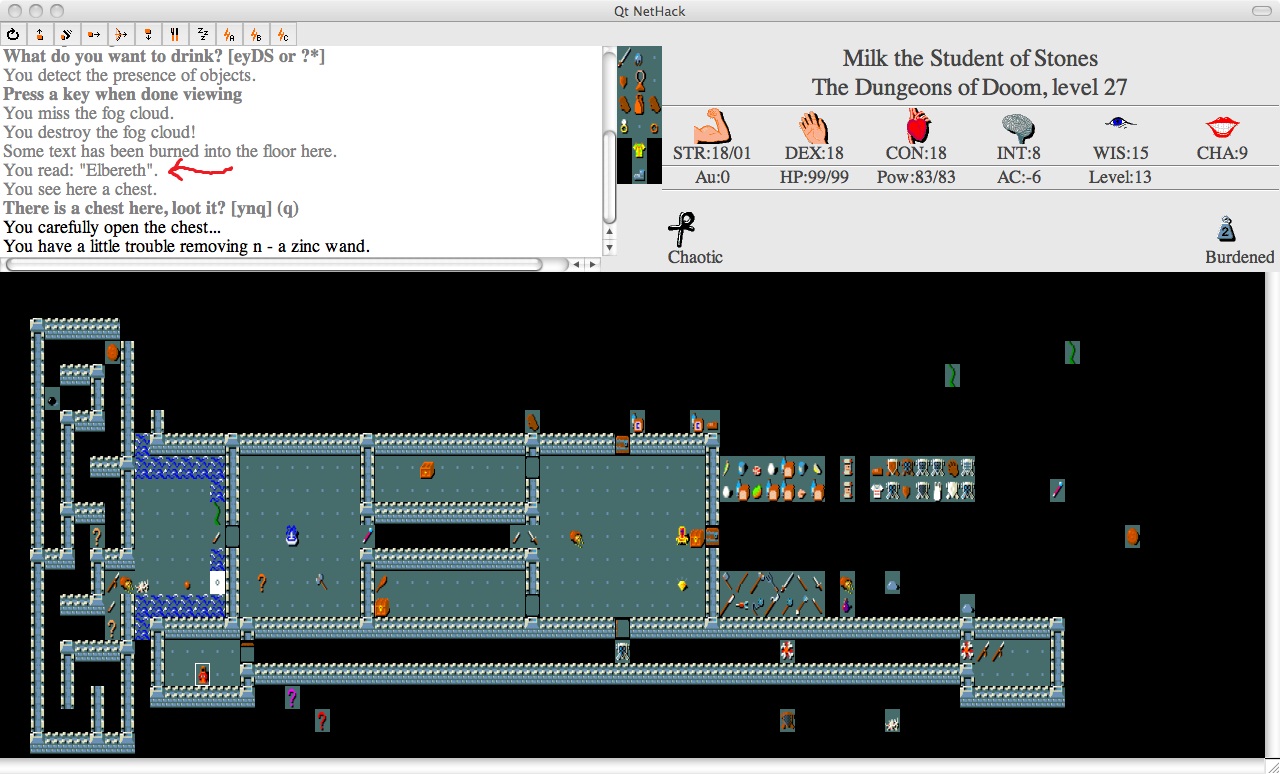Click the constitution heart icon
The image size is (1280, 774).
pyautogui.click(x=917, y=126)
